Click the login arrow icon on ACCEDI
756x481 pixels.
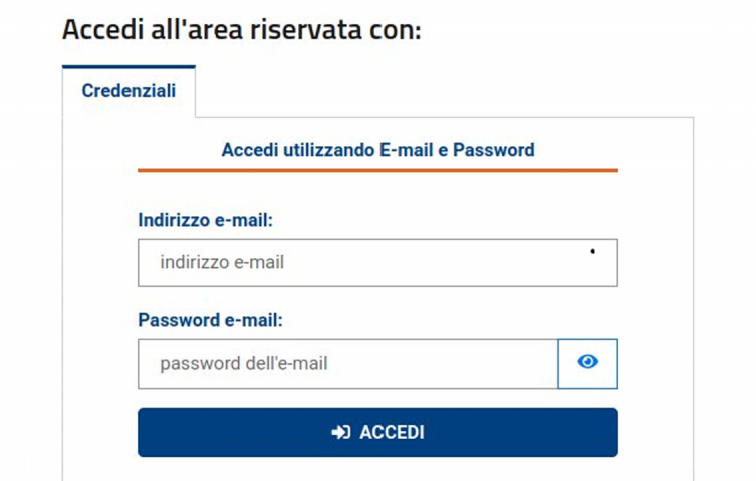340,432
